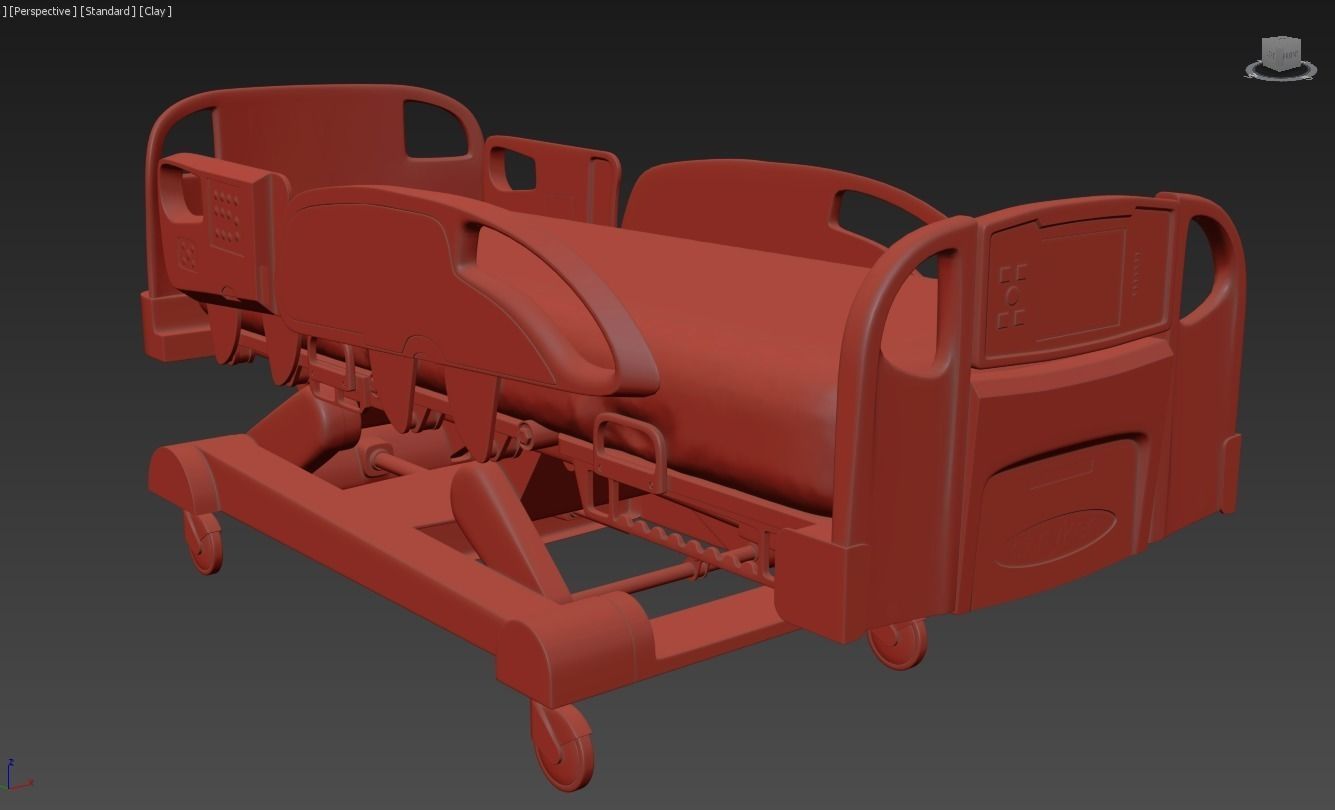Click the ViewCube navigation widget

pyautogui.click(x=1281, y=57)
